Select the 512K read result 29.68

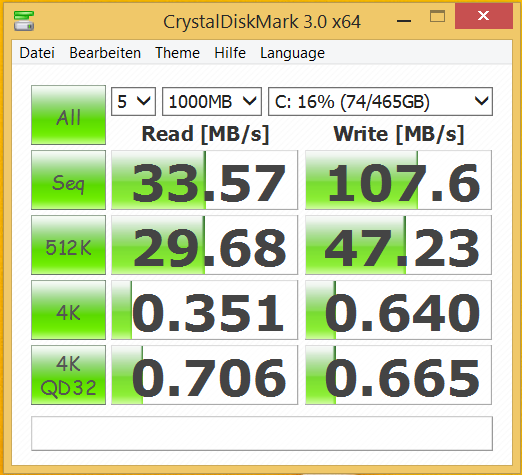point(204,245)
